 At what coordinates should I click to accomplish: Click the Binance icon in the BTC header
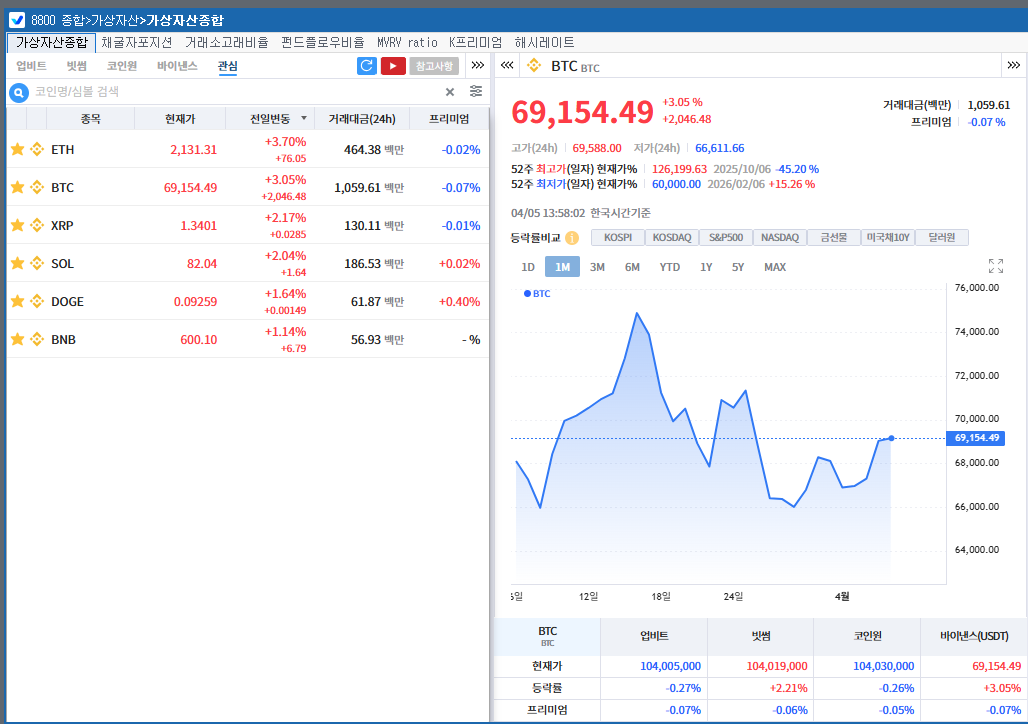pyautogui.click(x=534, y=66)
